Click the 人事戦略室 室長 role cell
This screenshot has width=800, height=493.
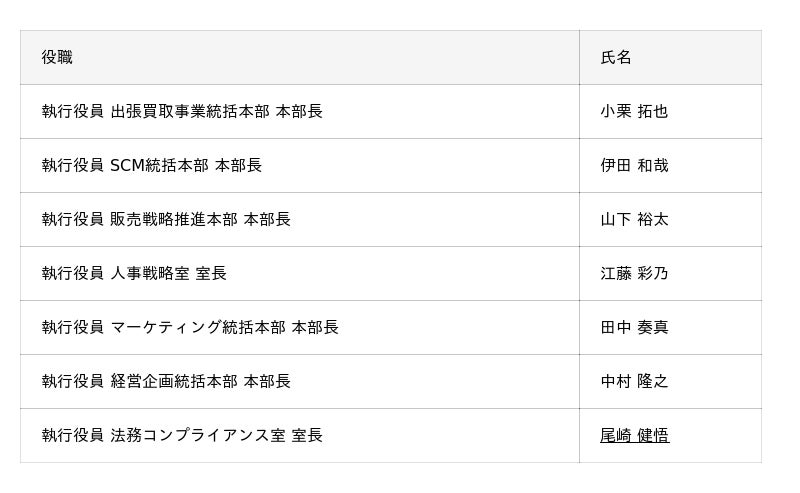(x=168, y=274)
